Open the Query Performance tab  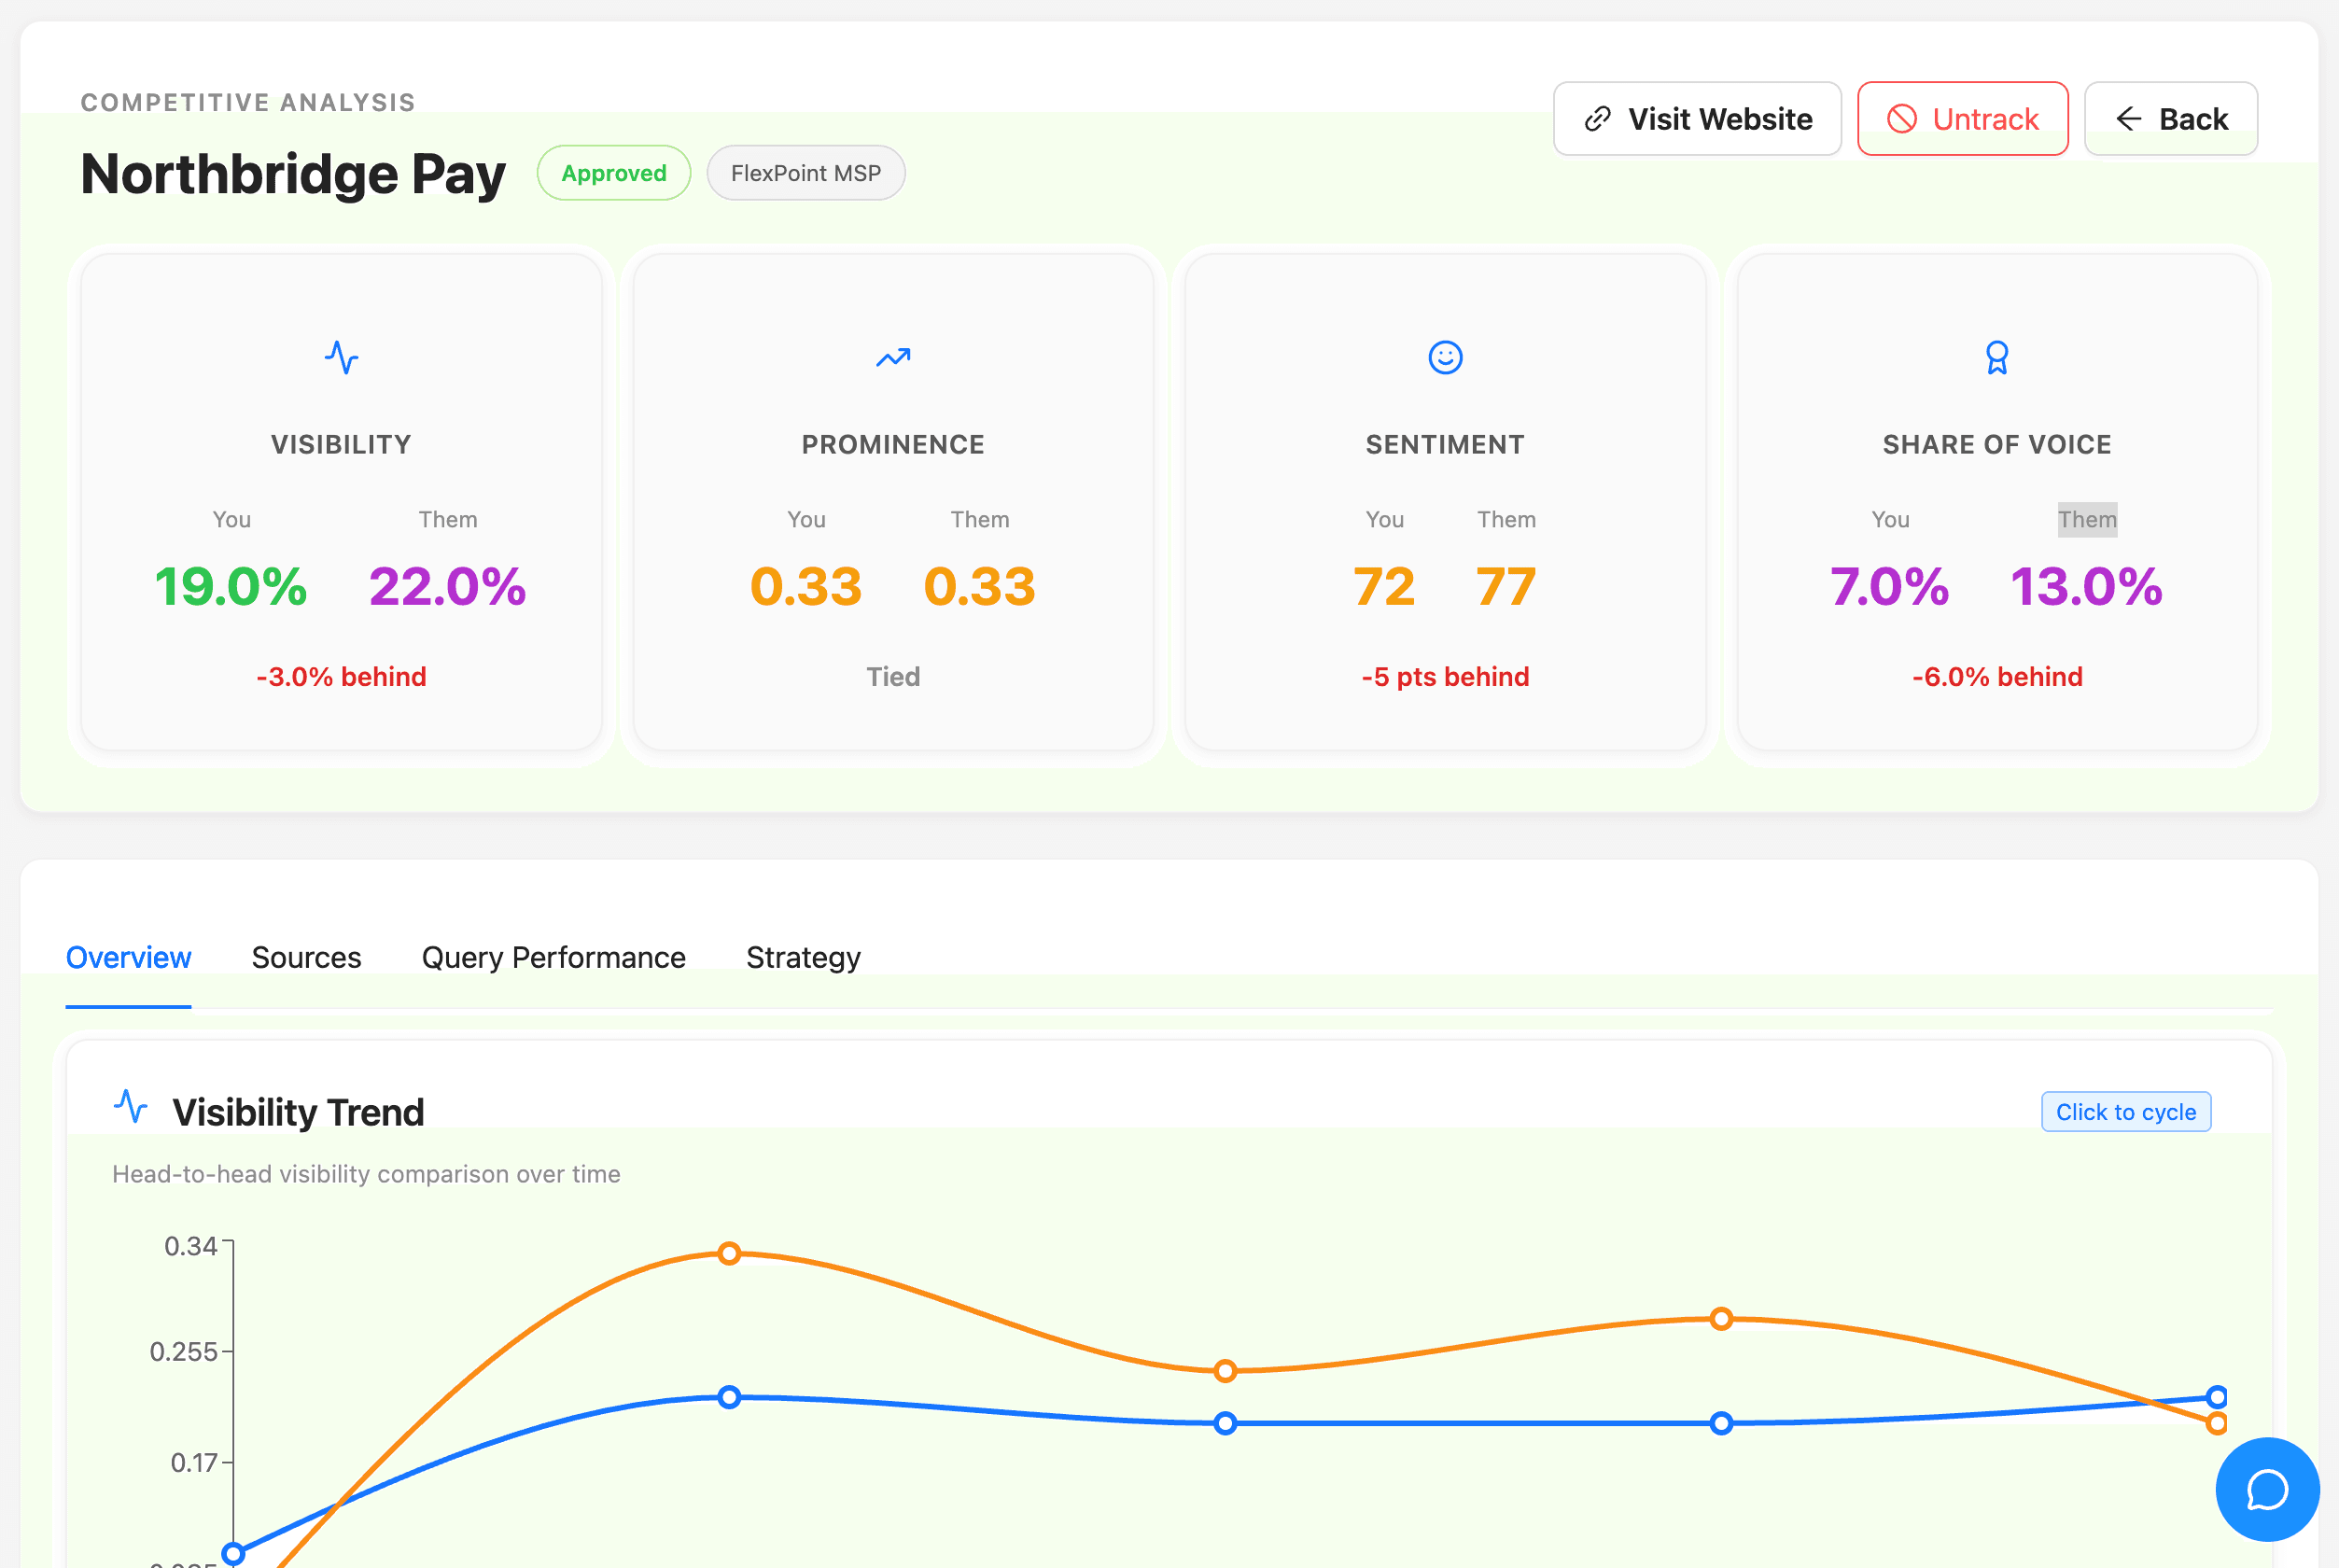[553, 957]
